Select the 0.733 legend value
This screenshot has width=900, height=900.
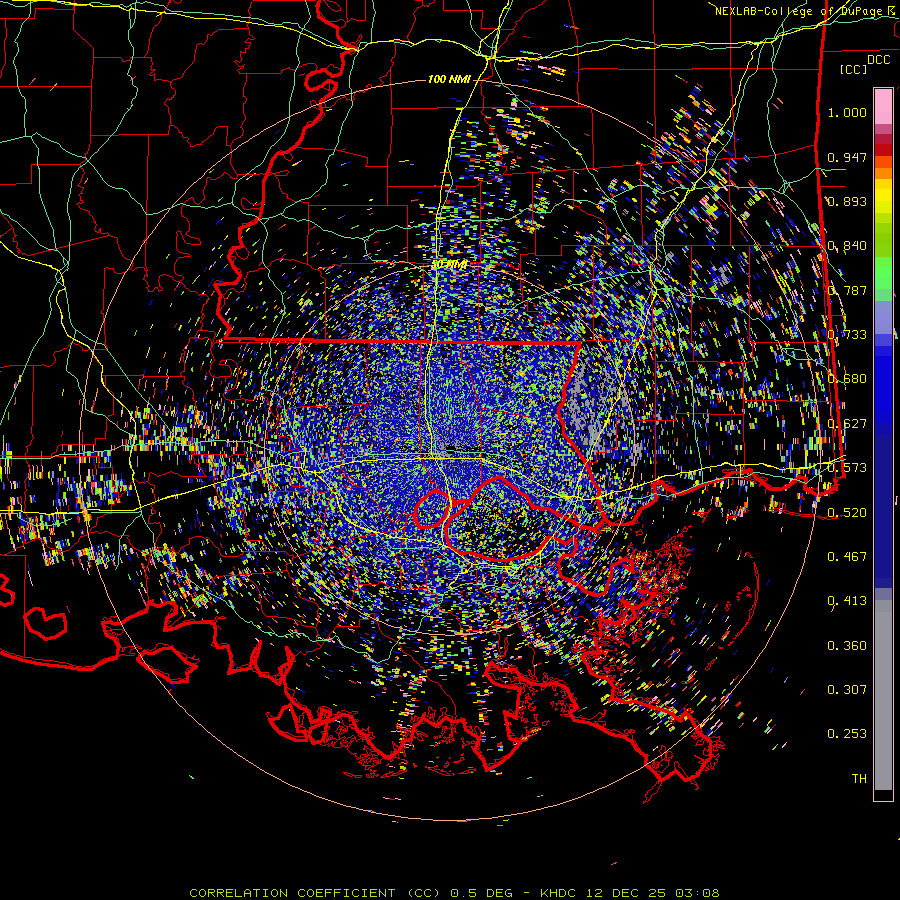847,335
